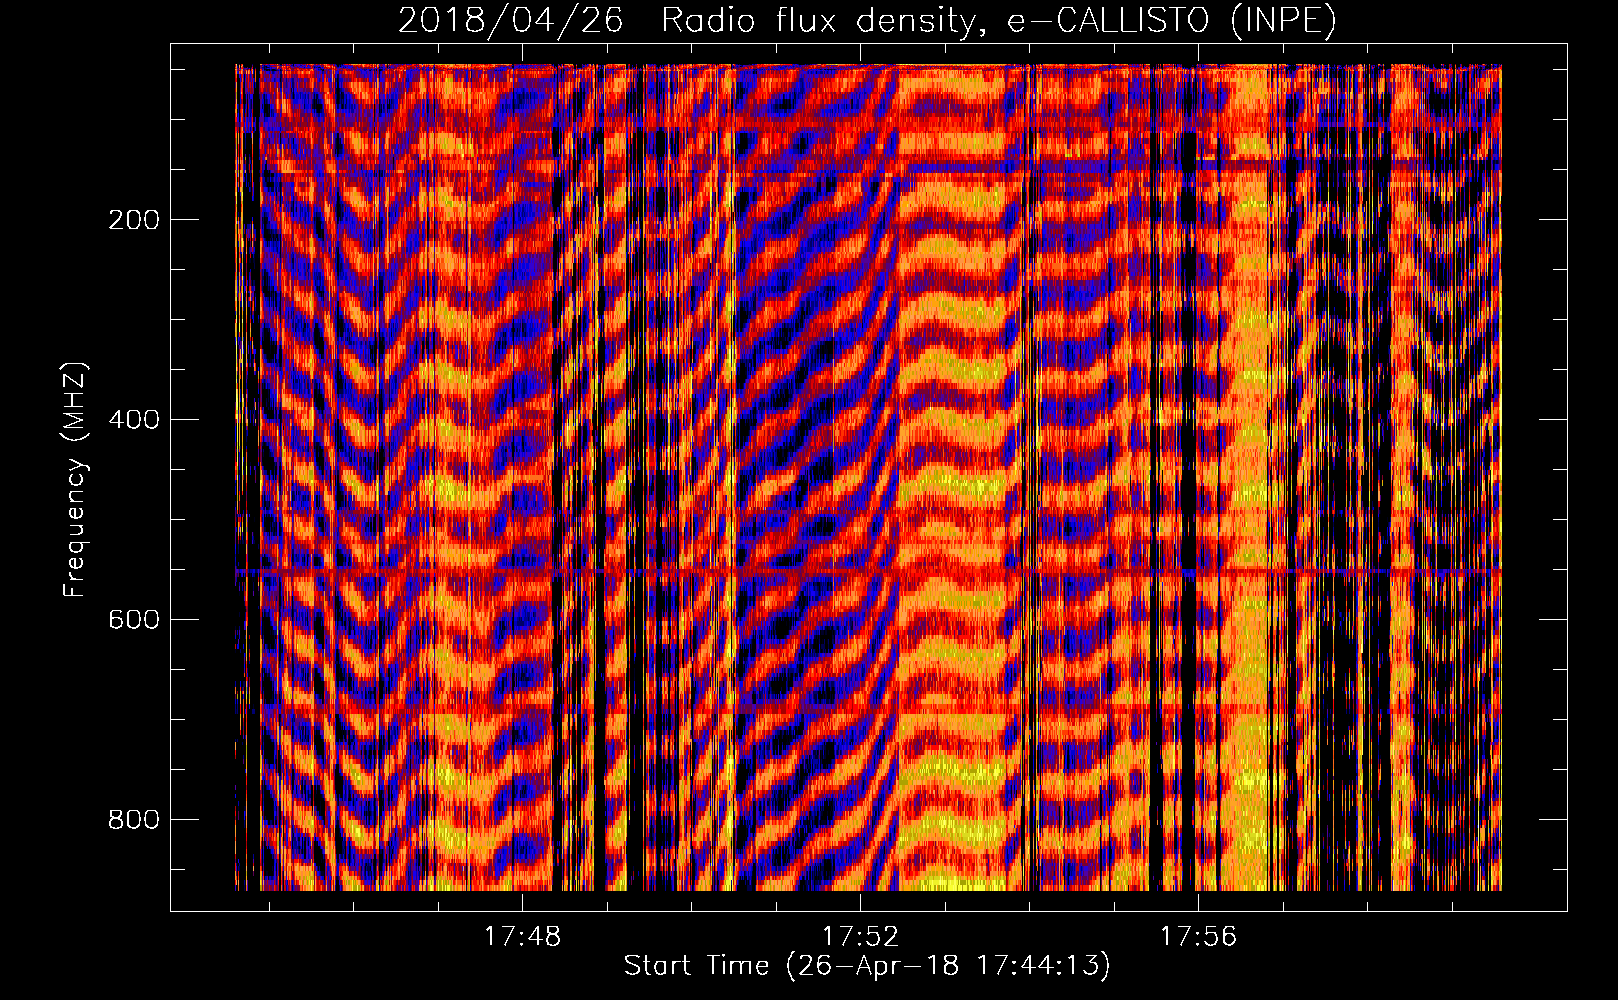Click the 17:56 time tick label
Image resolution: width=1618 pixels, height=1000 pixels.
click(1198, 936)
